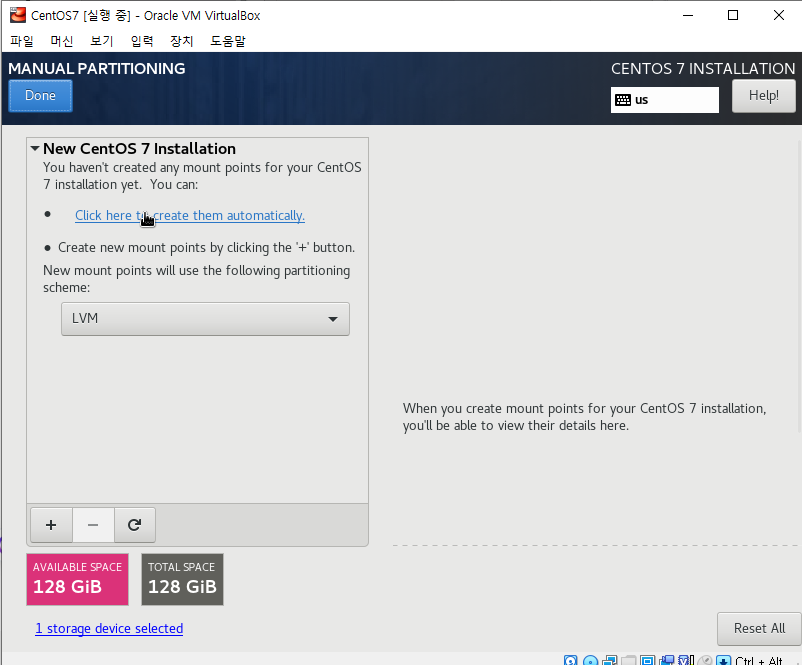Click the network adapters status icon
This screenshot has width=802, height=665.
click(x=610, y=660)
